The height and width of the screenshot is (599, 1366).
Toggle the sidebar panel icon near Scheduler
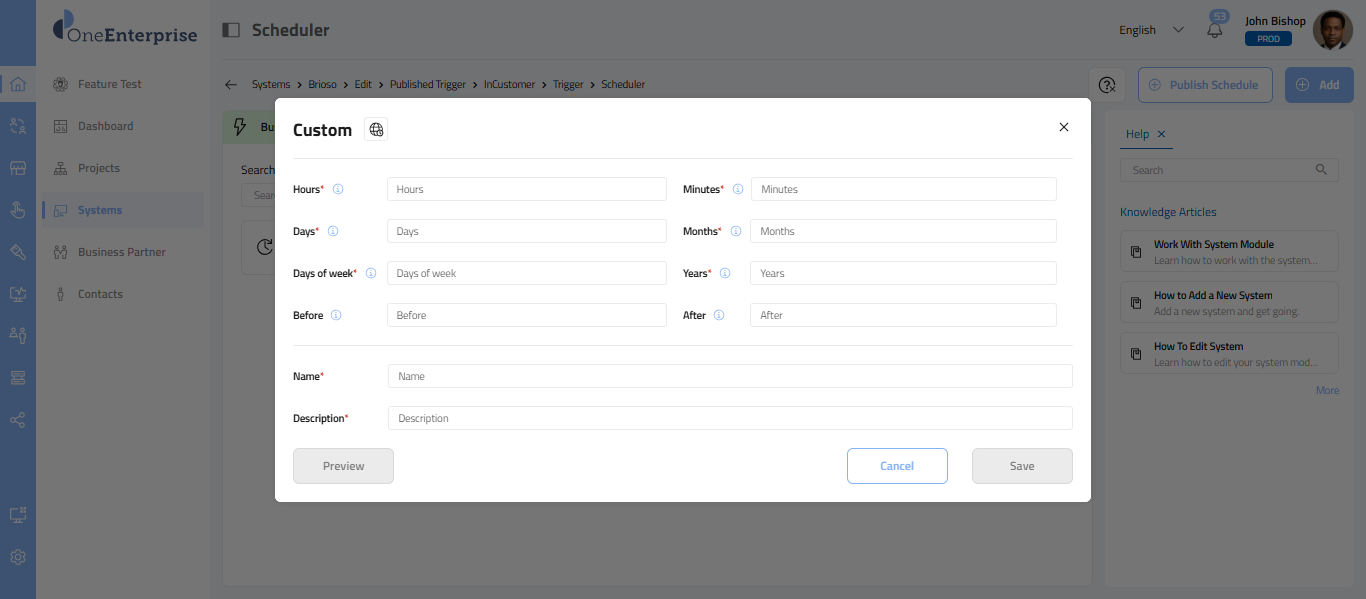231,30
